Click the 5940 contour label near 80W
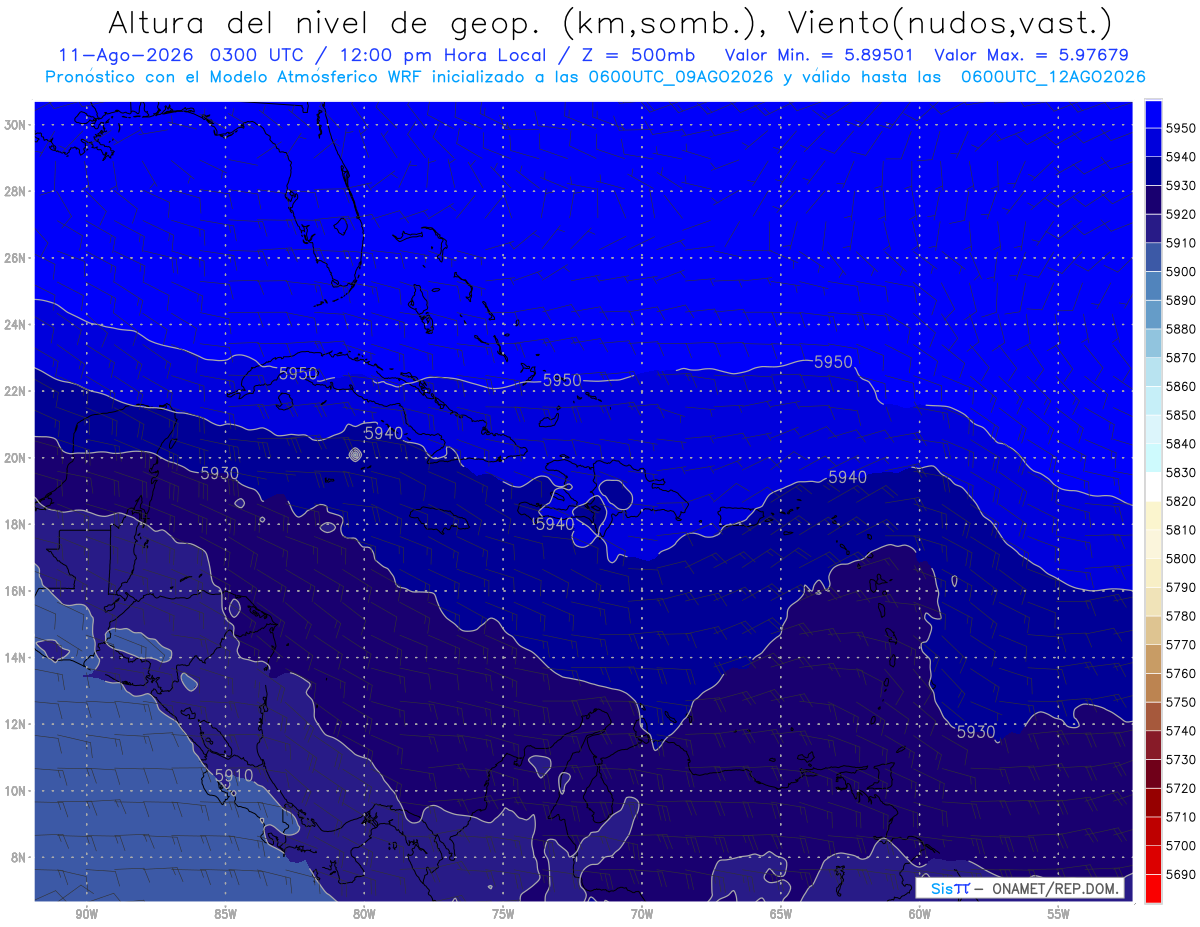This screenshot has width=1200, height=927. click(384, 433)
